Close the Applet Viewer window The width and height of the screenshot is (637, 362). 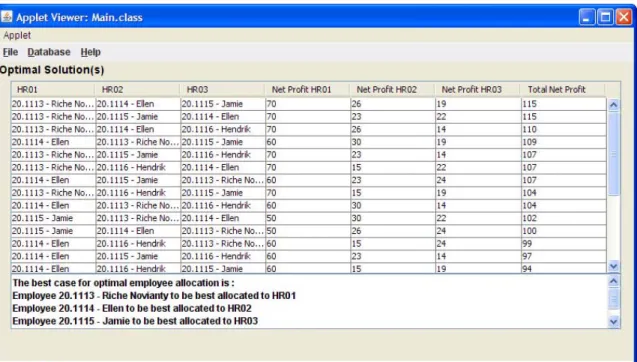(x=624, y=17)
